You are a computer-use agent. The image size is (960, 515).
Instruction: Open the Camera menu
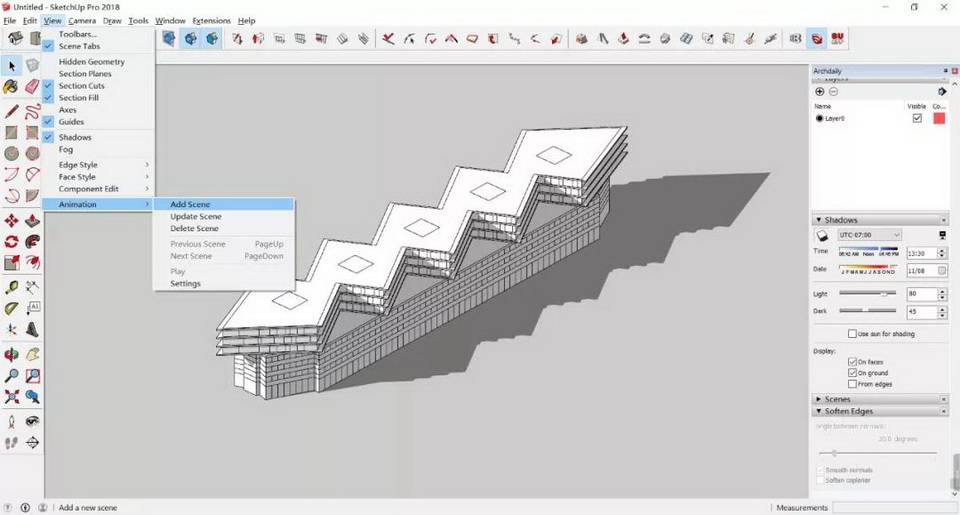point(82,20)
